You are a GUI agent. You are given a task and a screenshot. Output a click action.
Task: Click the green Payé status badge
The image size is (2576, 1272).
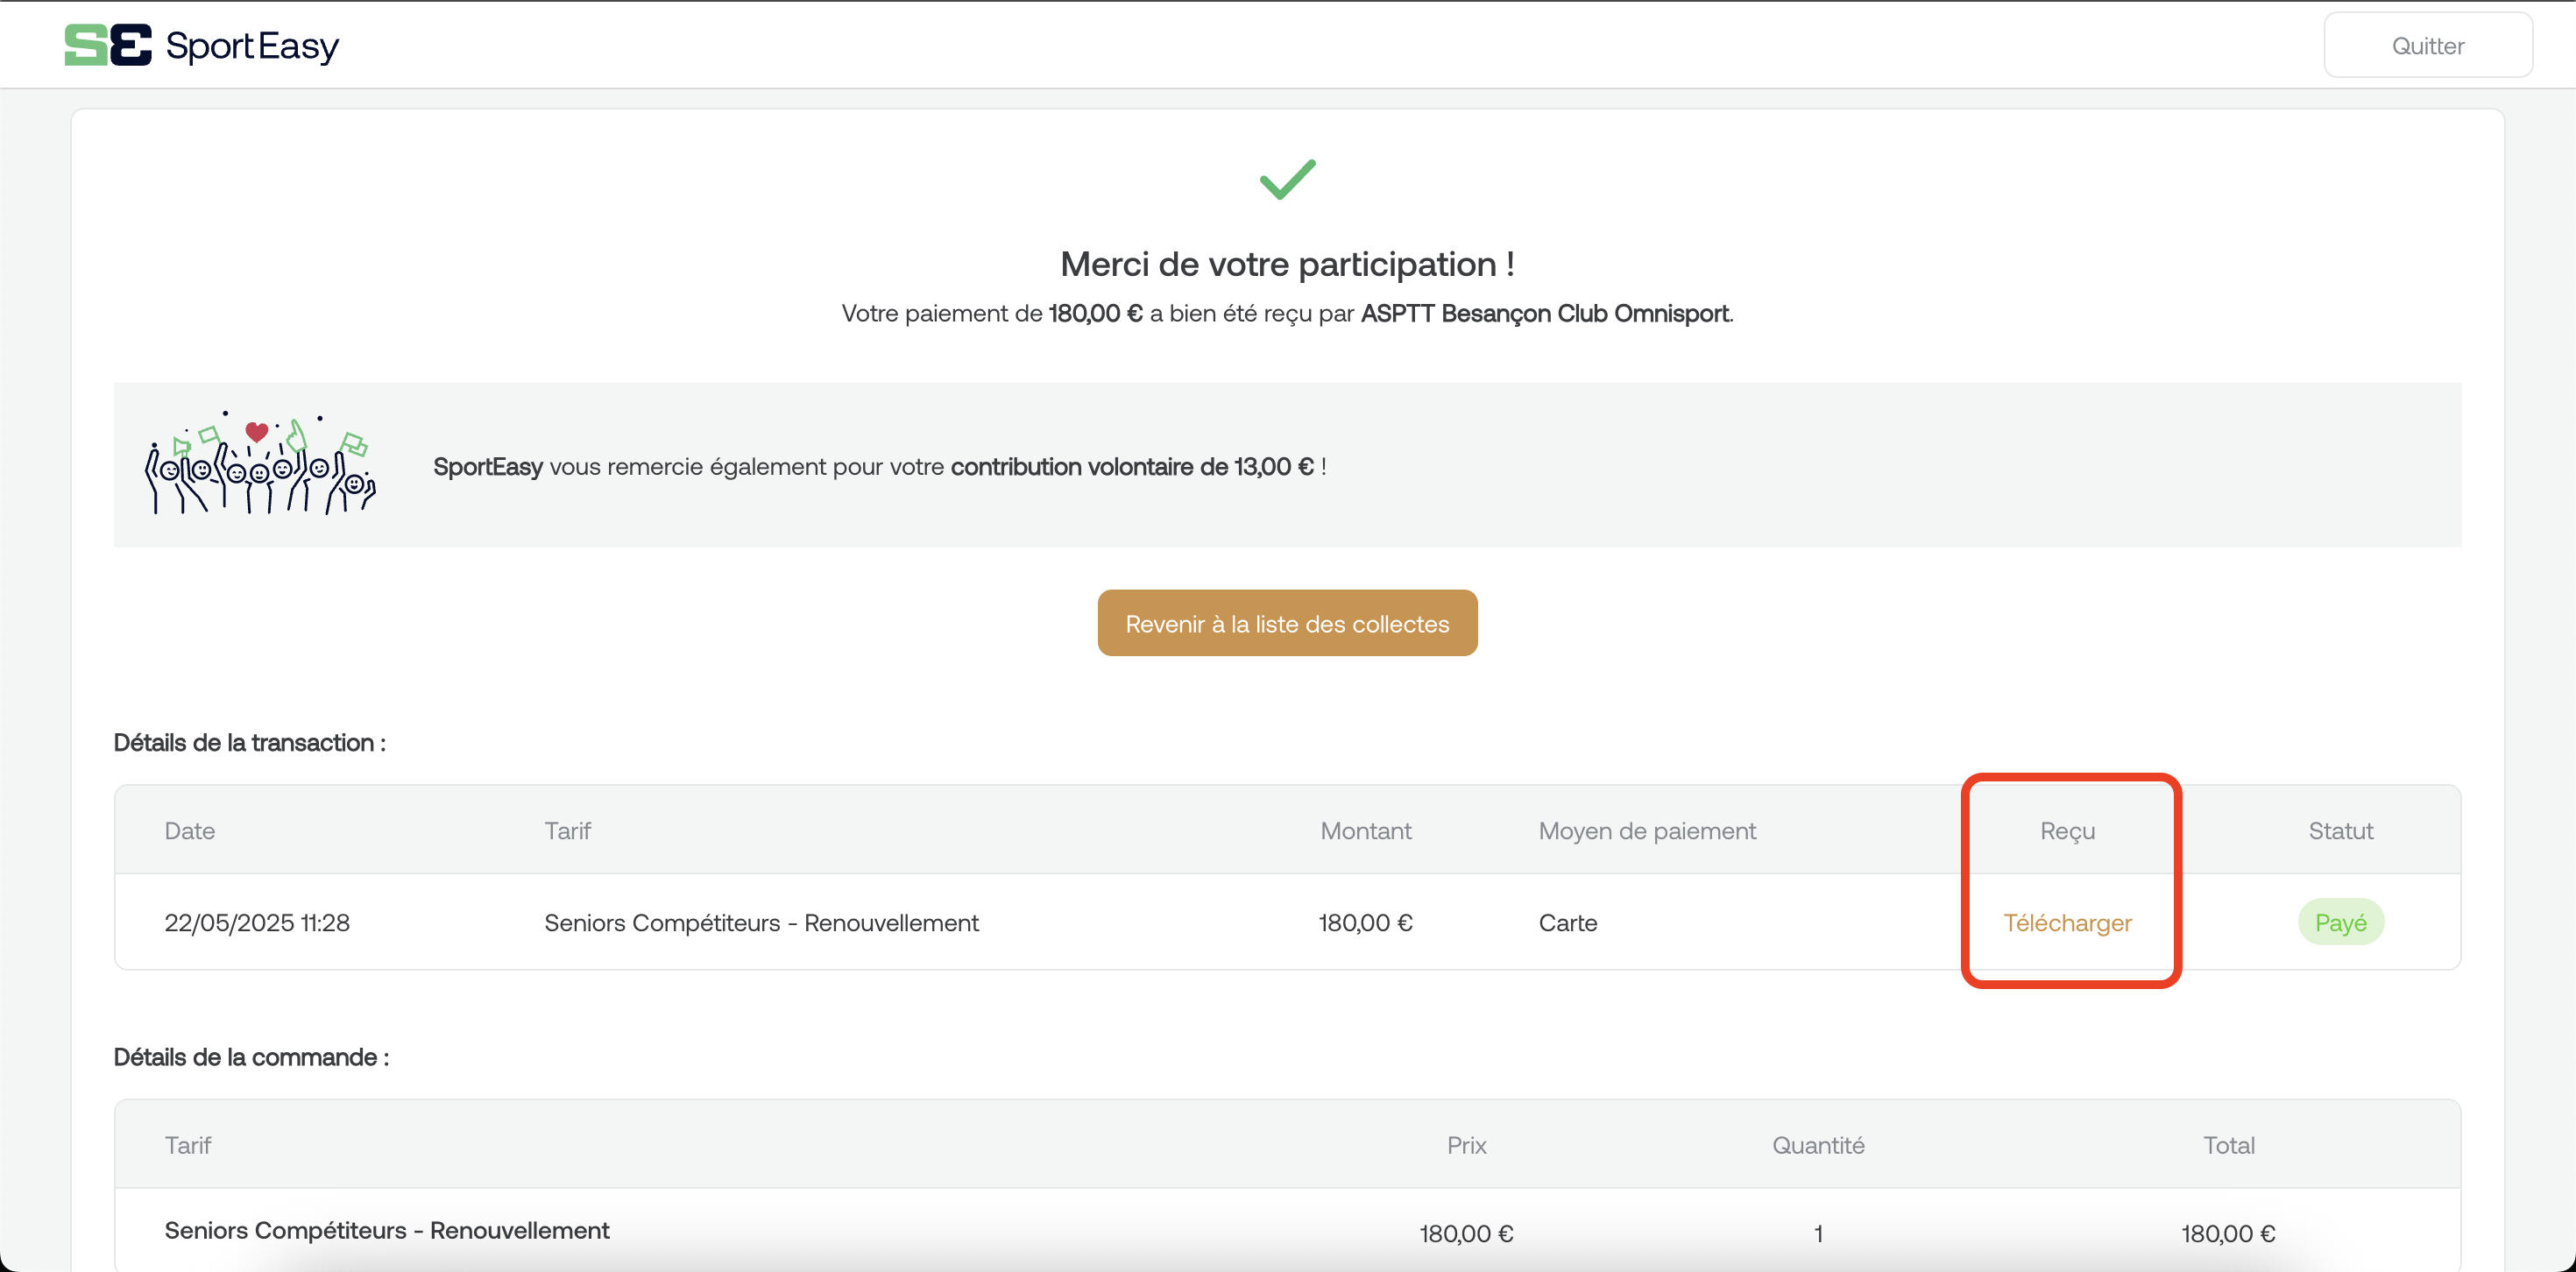tap(2340, 922)
